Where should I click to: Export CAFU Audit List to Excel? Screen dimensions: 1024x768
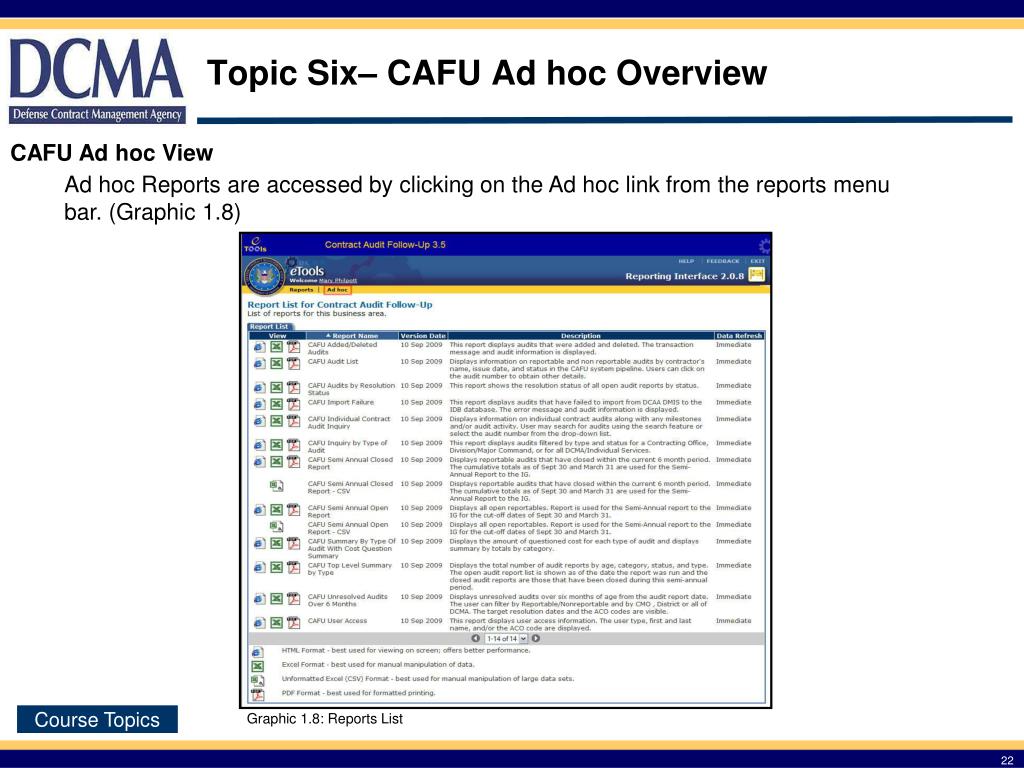(276, 364)
